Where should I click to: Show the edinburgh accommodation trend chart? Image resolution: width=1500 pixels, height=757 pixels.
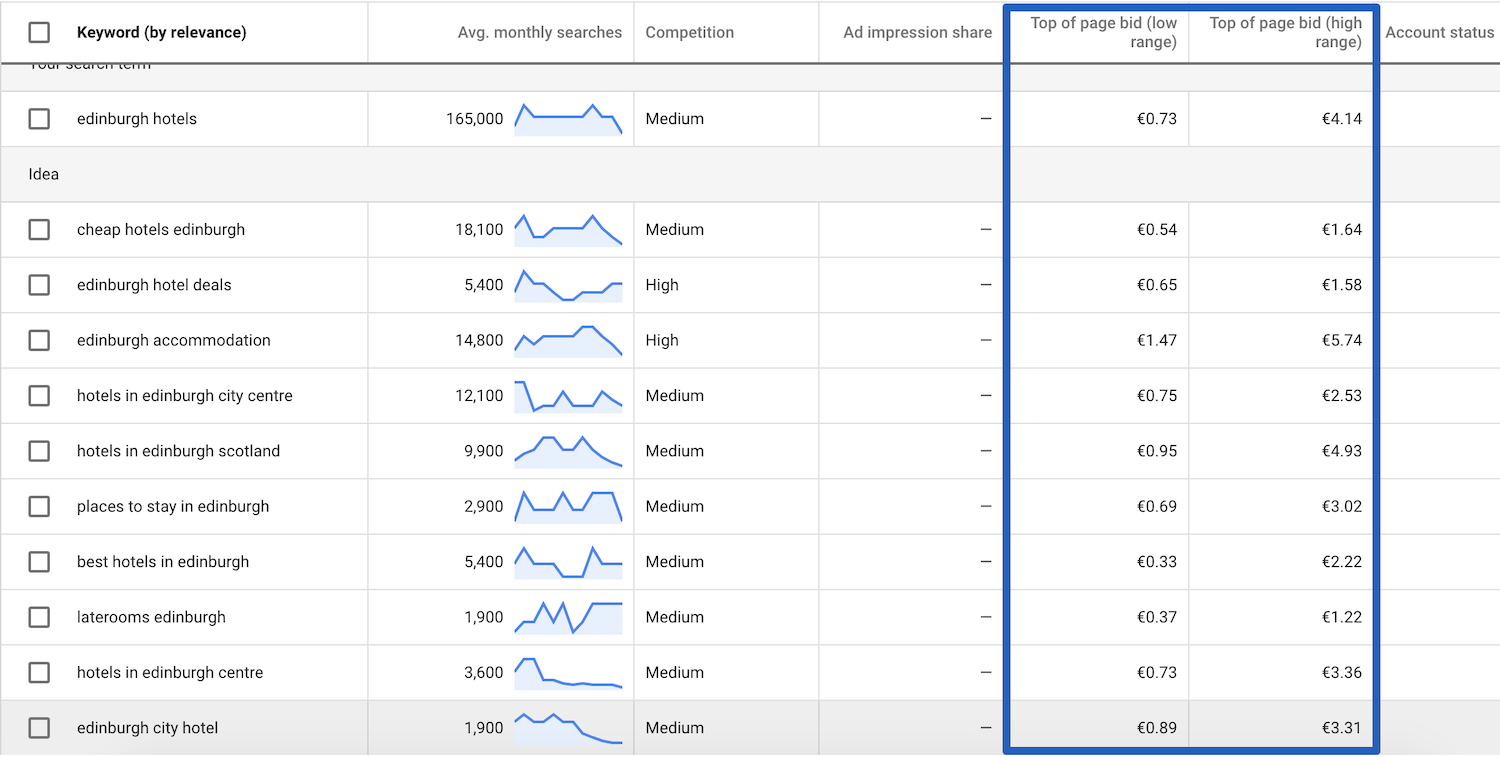point(568,341)
